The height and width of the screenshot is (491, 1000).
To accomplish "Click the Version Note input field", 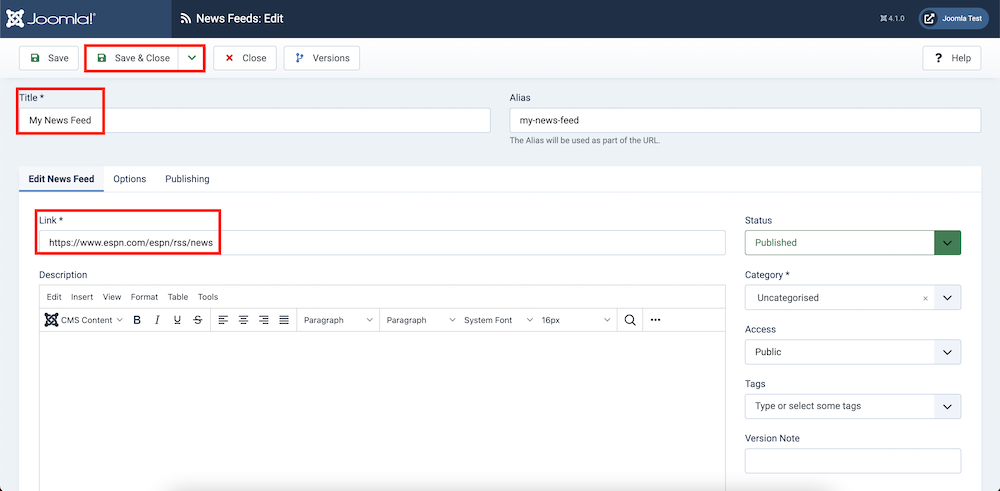I will coord(853,461).
